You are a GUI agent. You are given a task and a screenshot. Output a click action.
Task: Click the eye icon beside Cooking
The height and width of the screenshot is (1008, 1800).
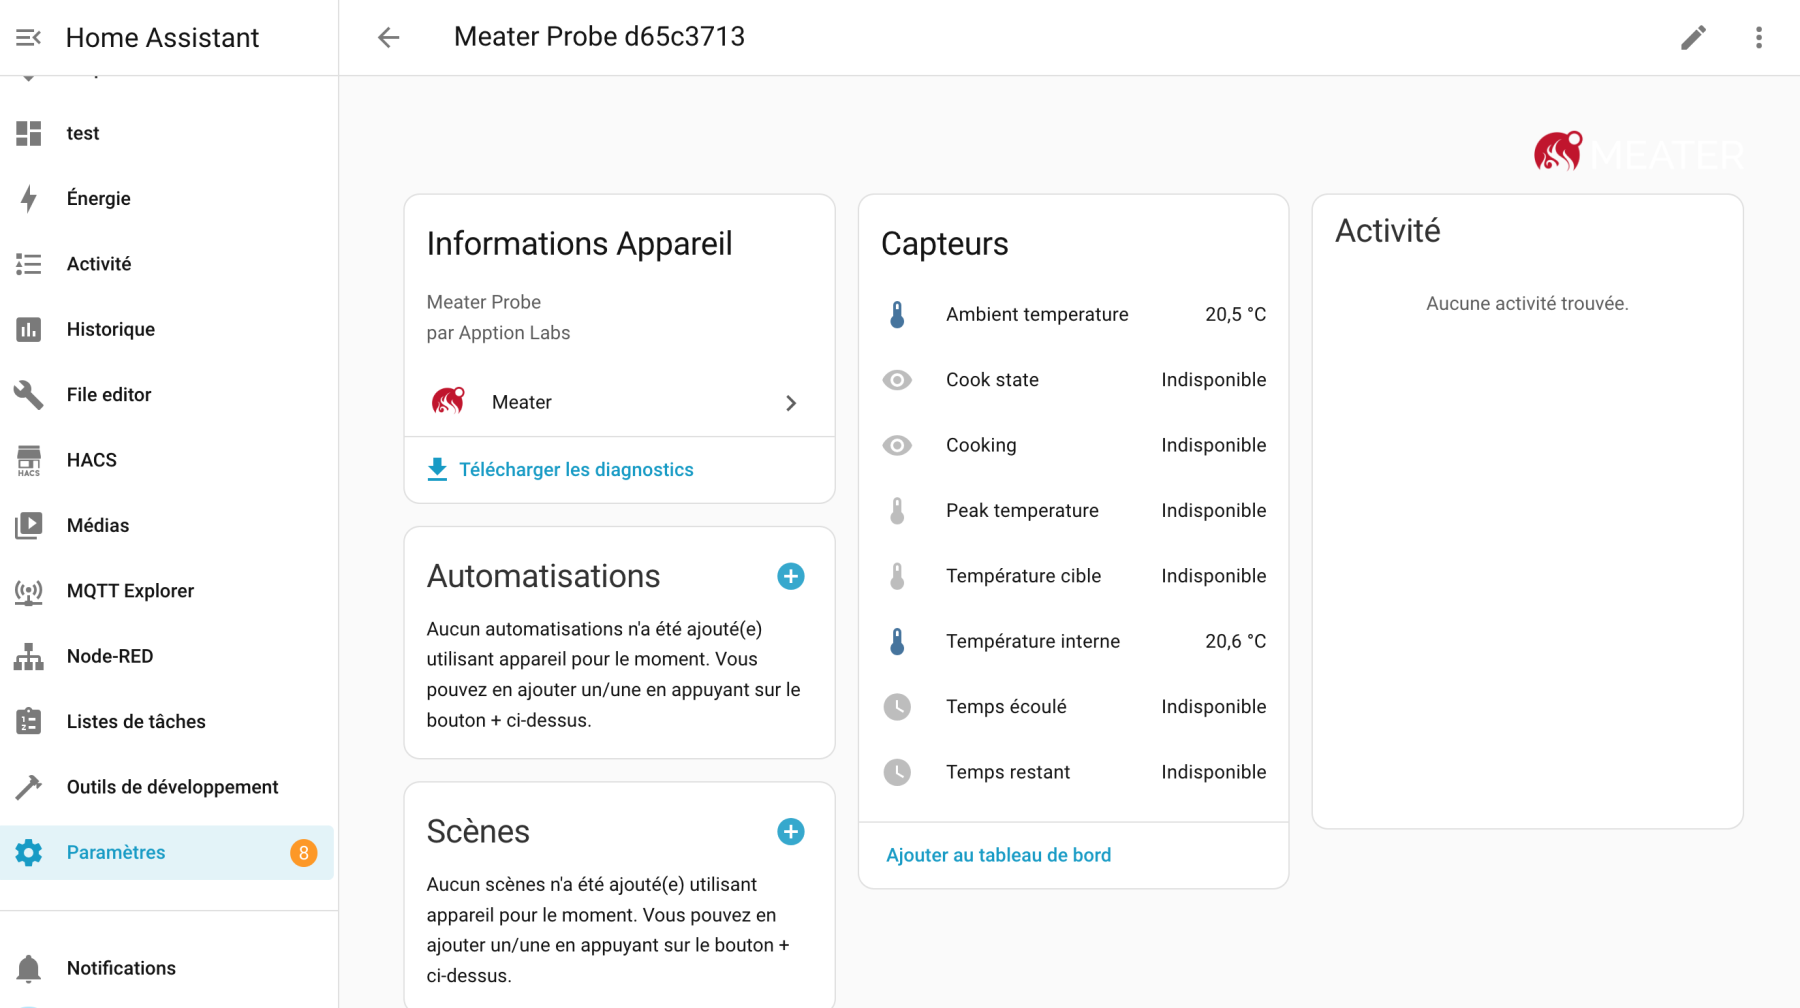click(x=897, y=445)
